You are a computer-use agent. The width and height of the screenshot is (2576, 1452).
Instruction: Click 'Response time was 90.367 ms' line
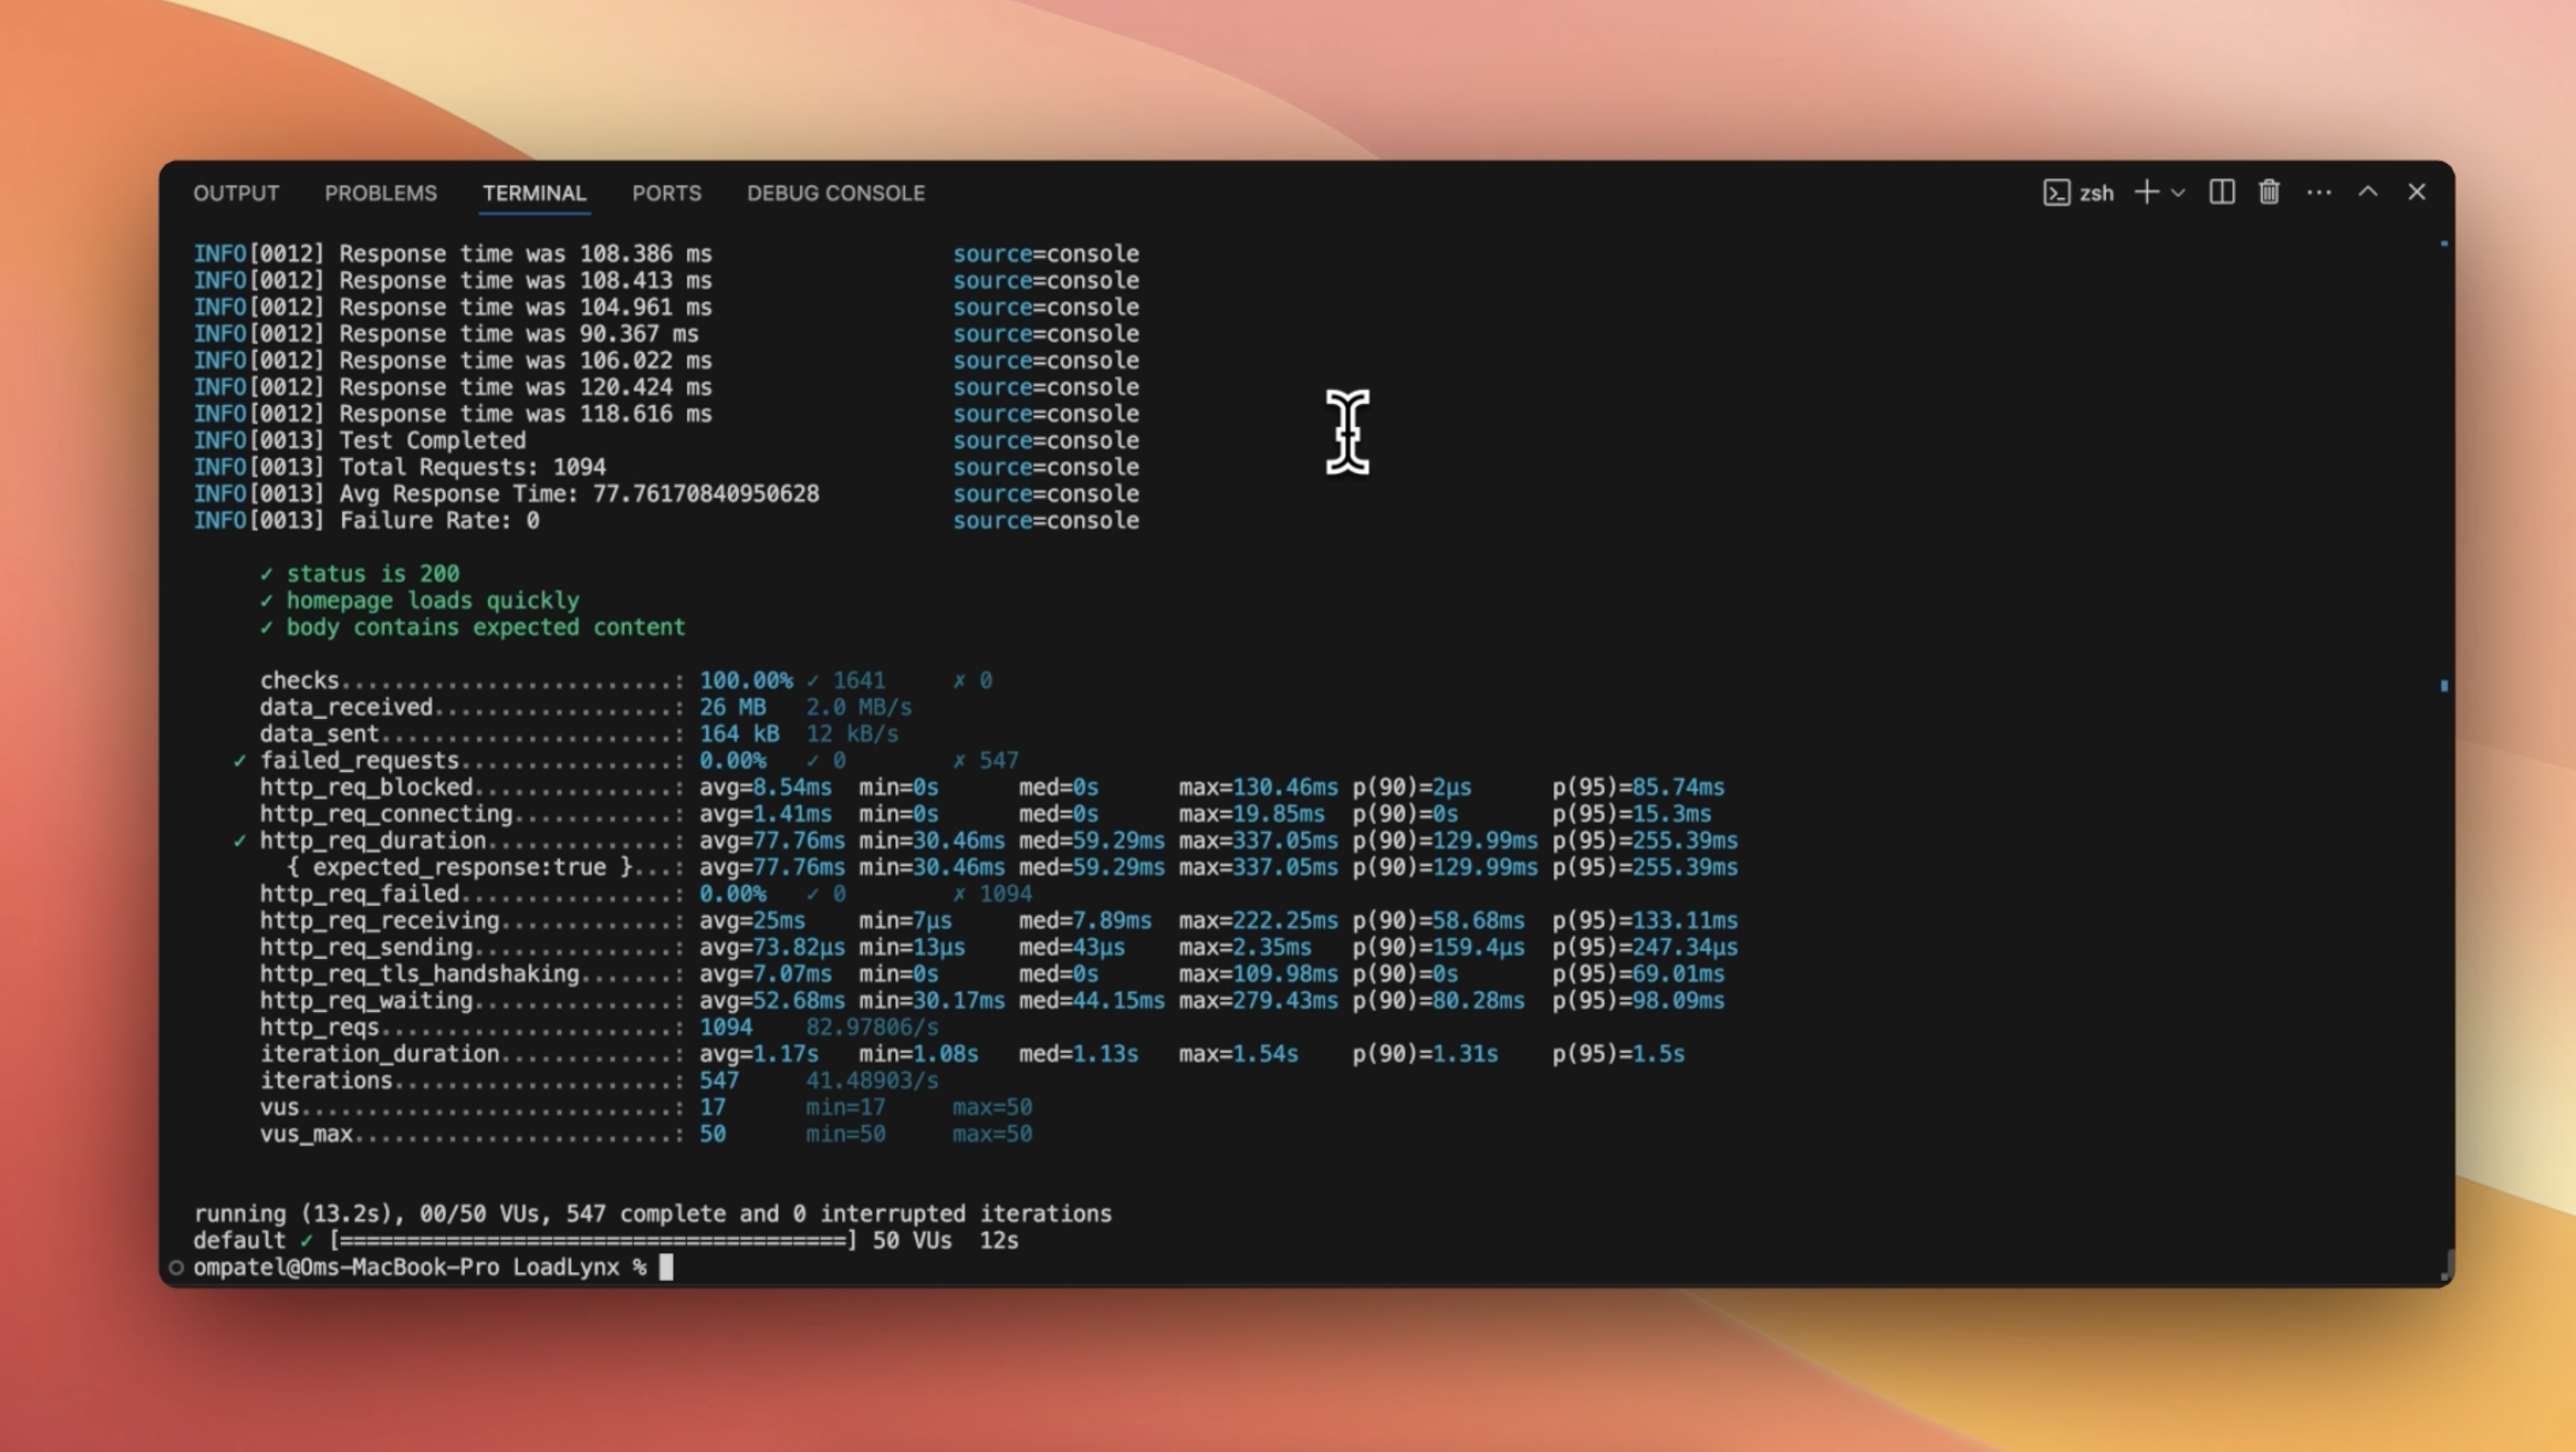coord(519,334)
